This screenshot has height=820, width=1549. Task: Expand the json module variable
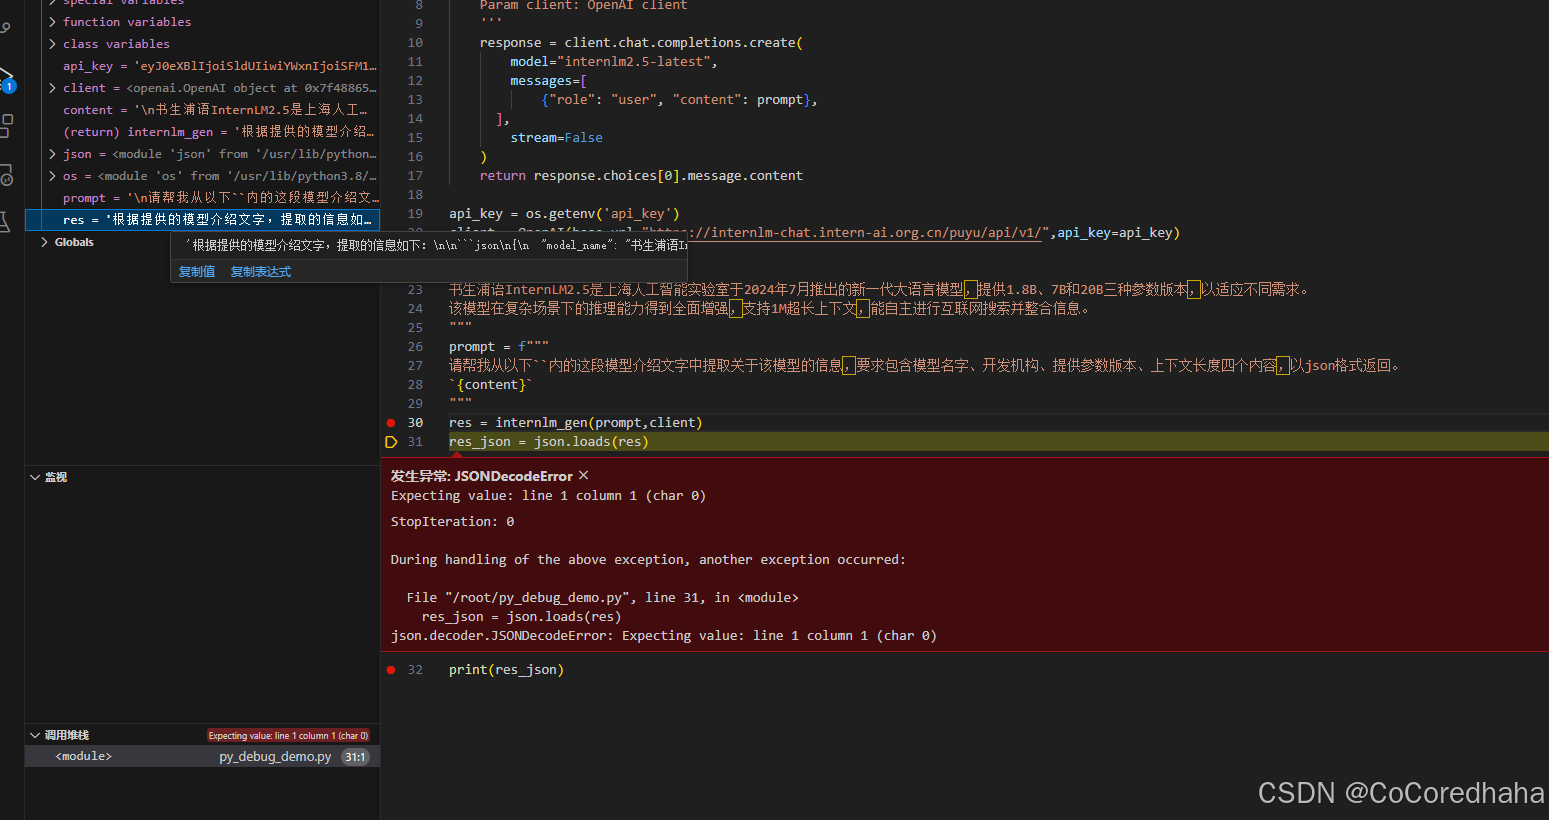(x=51, y=153)
